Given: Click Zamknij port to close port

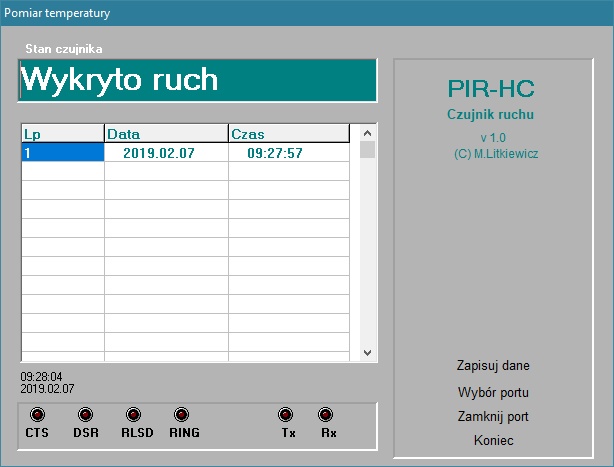Looking at the screenshot, I should pyautogui.click(x=493, y=416).
